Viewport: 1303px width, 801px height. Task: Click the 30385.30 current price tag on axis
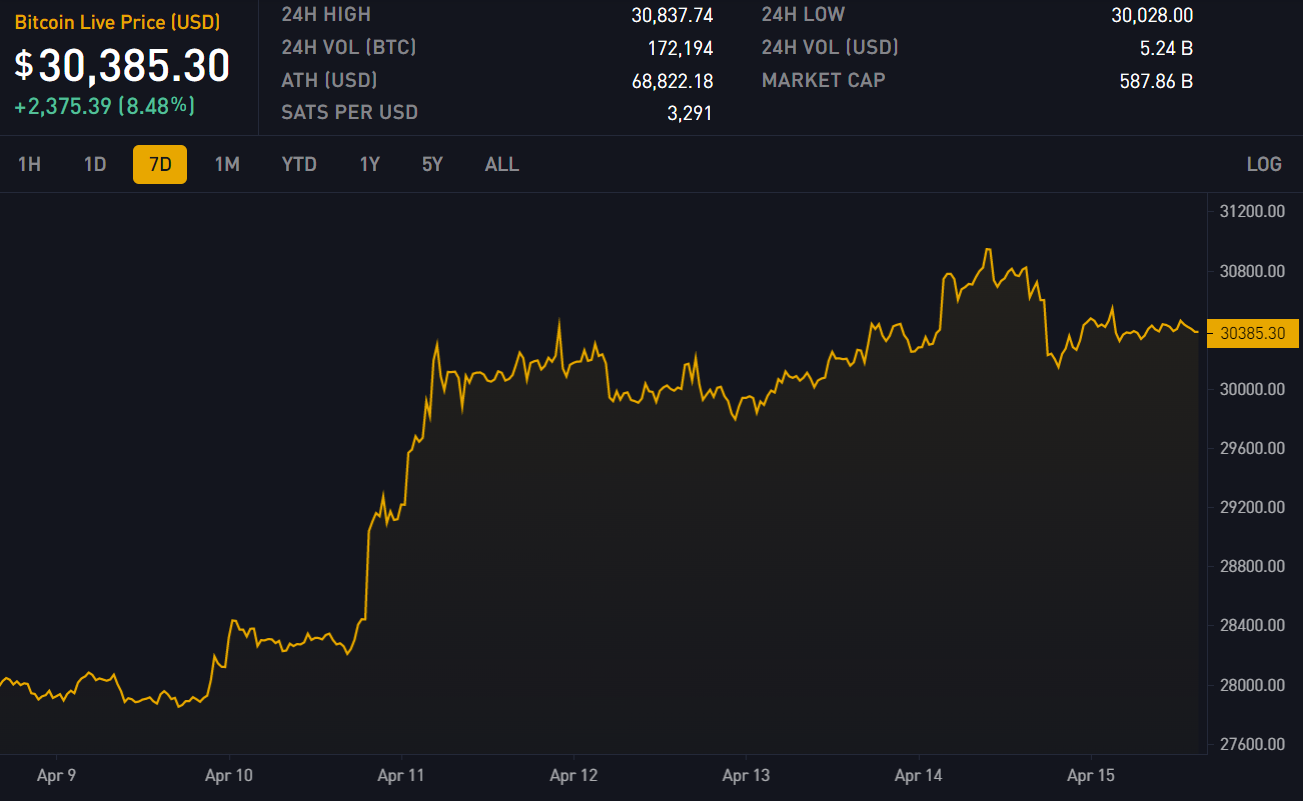coord(1253,333)
